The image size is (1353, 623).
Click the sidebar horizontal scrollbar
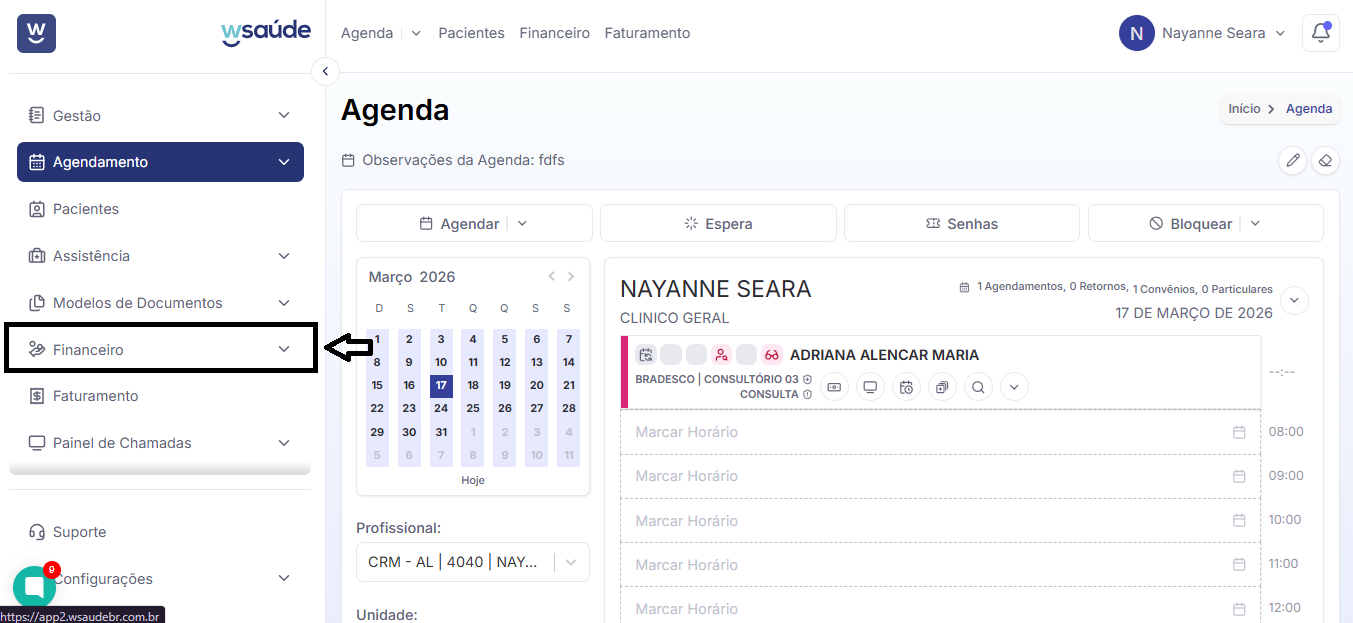tap(160, 469)
